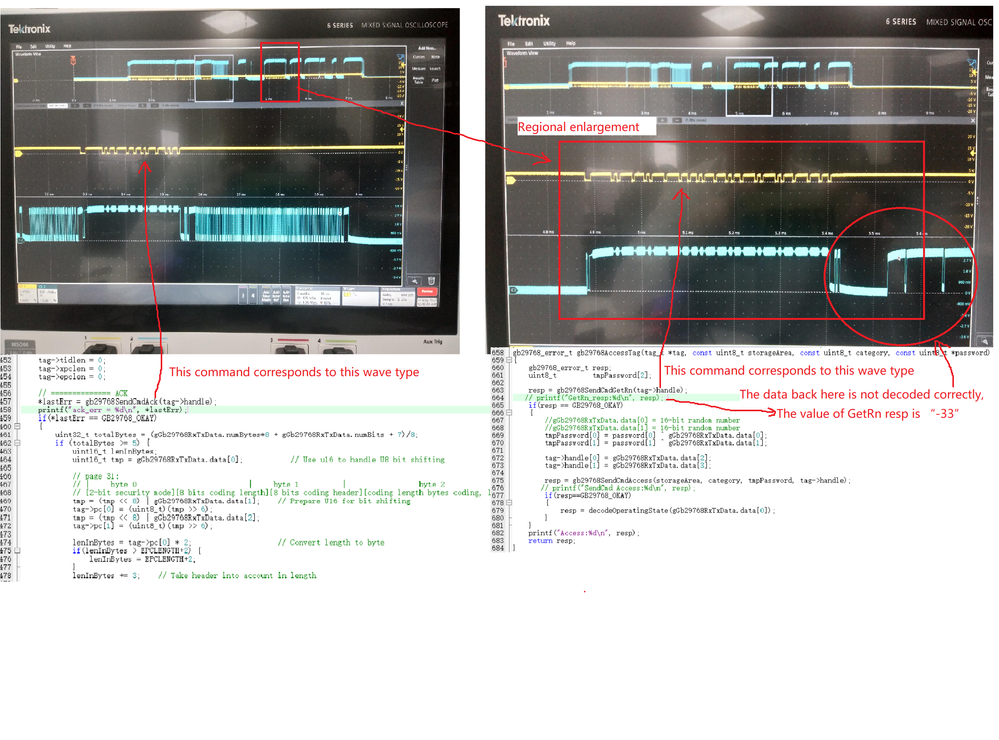The width and height of the screenshot is (999, 740).
Task: Open Edit menu on right oscilloscope screen
Action: [x=529, y=43]
